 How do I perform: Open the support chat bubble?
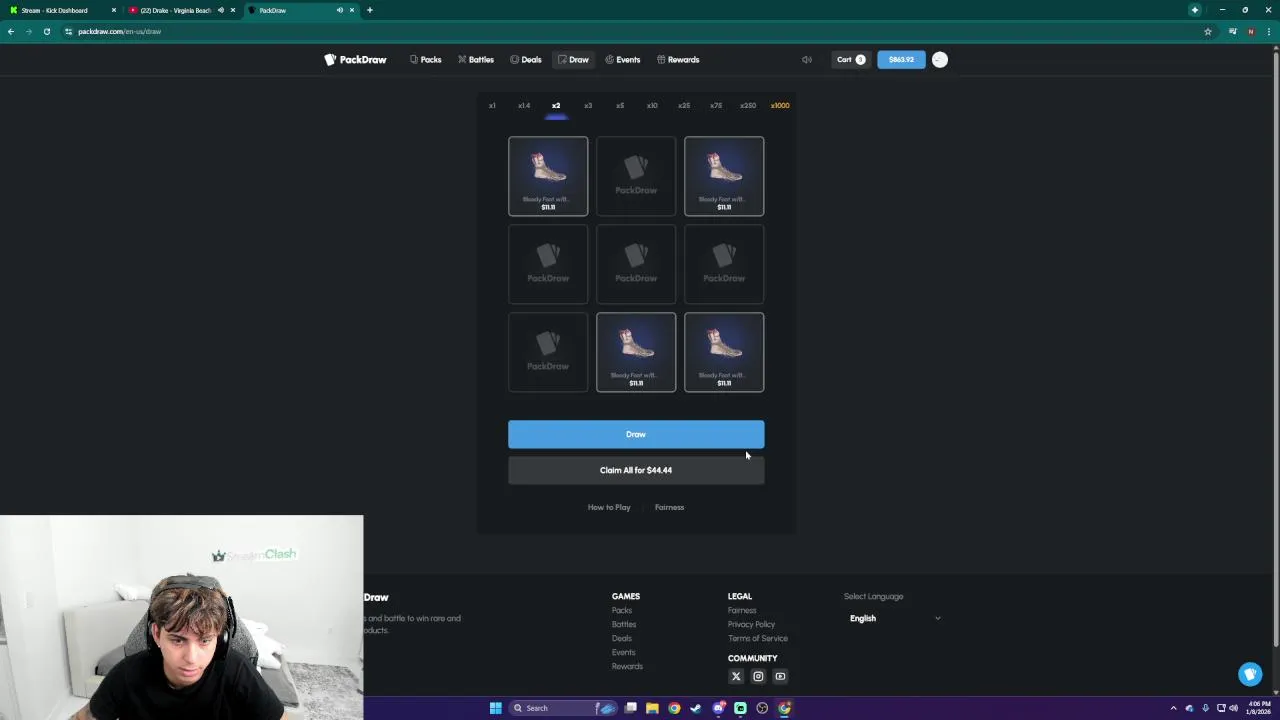point(1250,675)
